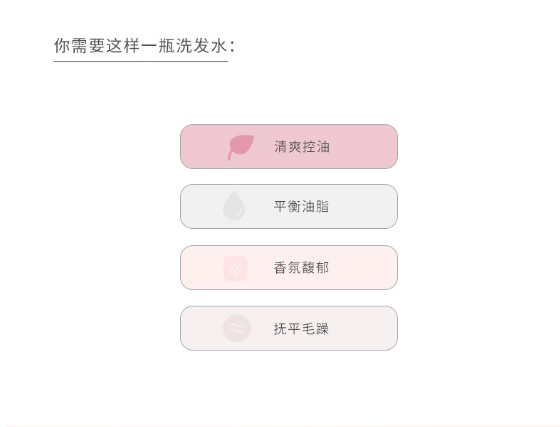The height and width of the screenshot is (427, 560).
Task: Toggle the grey oil-balance option on
Action: coord(289,206)
